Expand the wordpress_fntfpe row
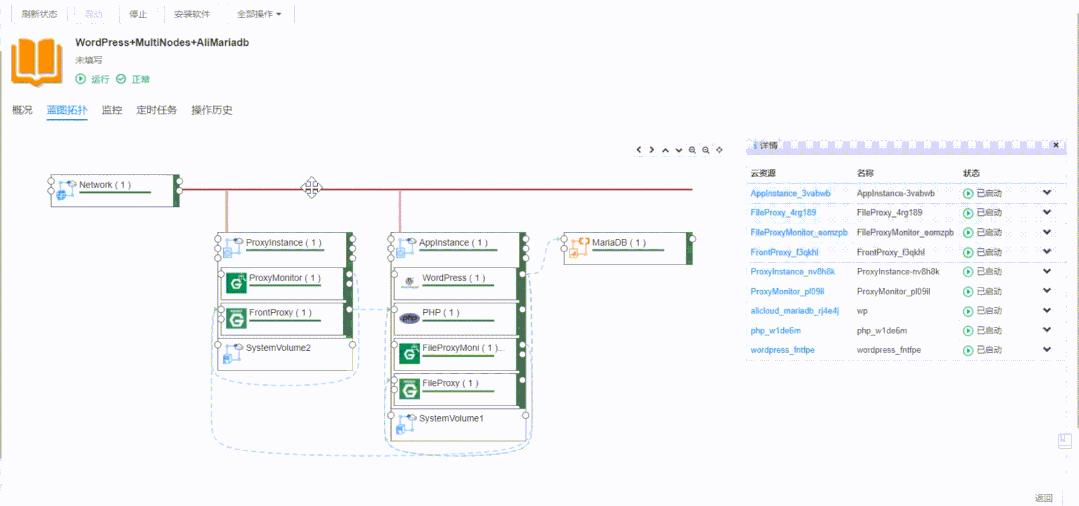Viewport: 1079px width, 506px height. tap(1047, 350)
